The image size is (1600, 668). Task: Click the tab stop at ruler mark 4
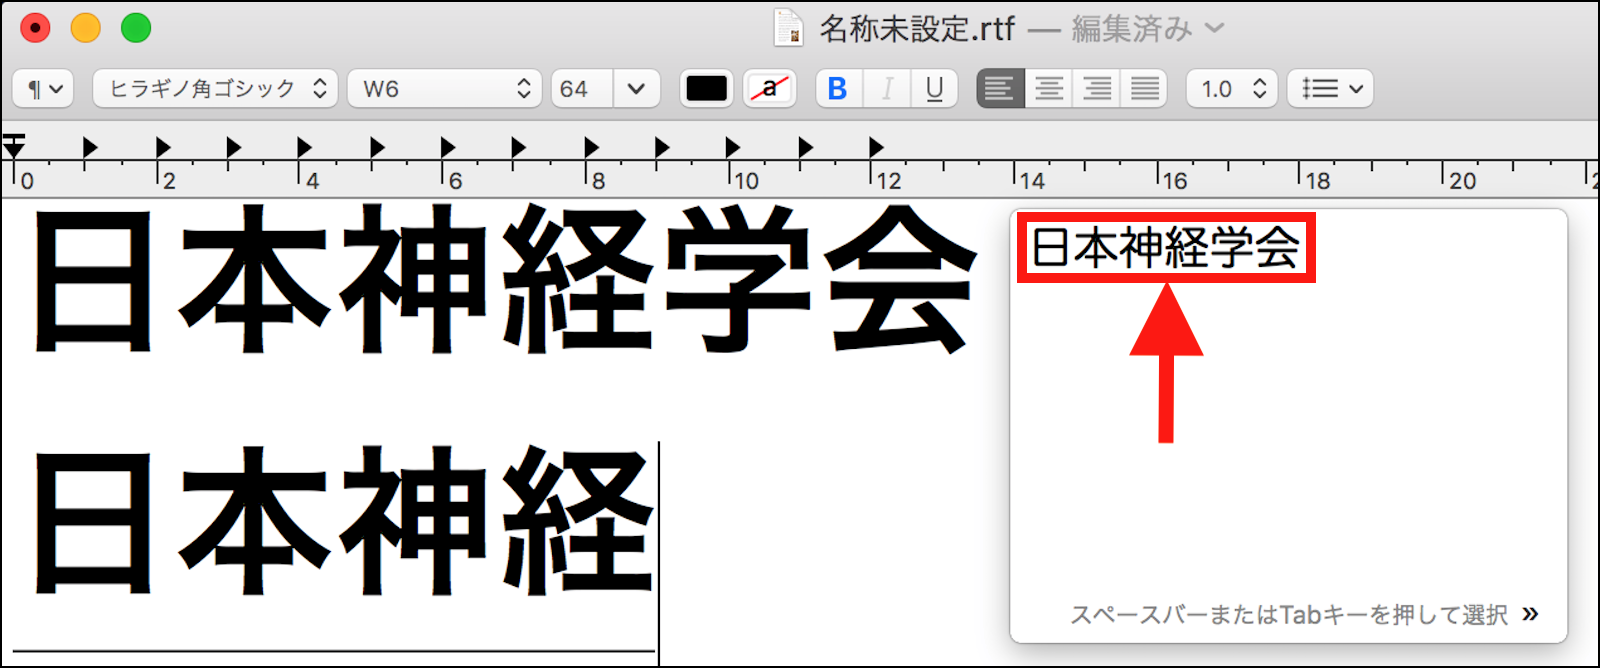pyautogui.click(x=304, y=147)
